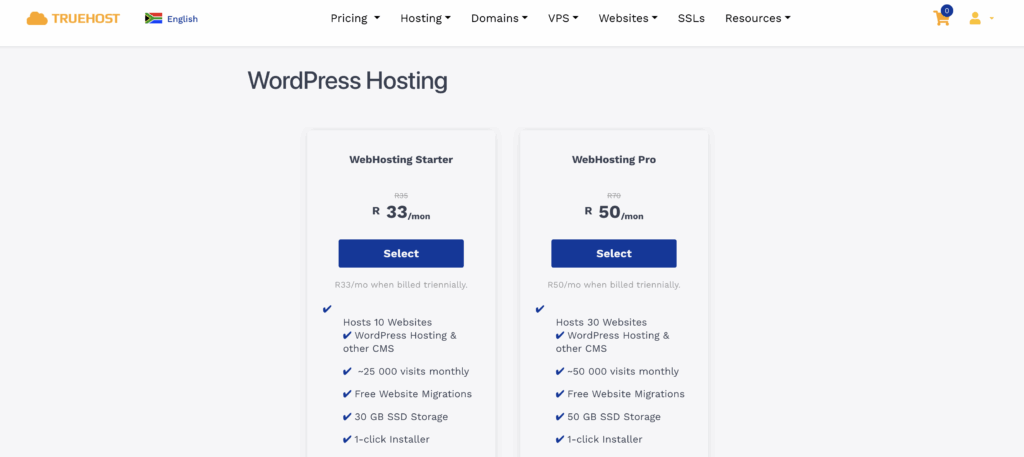Click the struck-through R70 price
This screenshot has height=457, width=1024.
click(614, 195)
